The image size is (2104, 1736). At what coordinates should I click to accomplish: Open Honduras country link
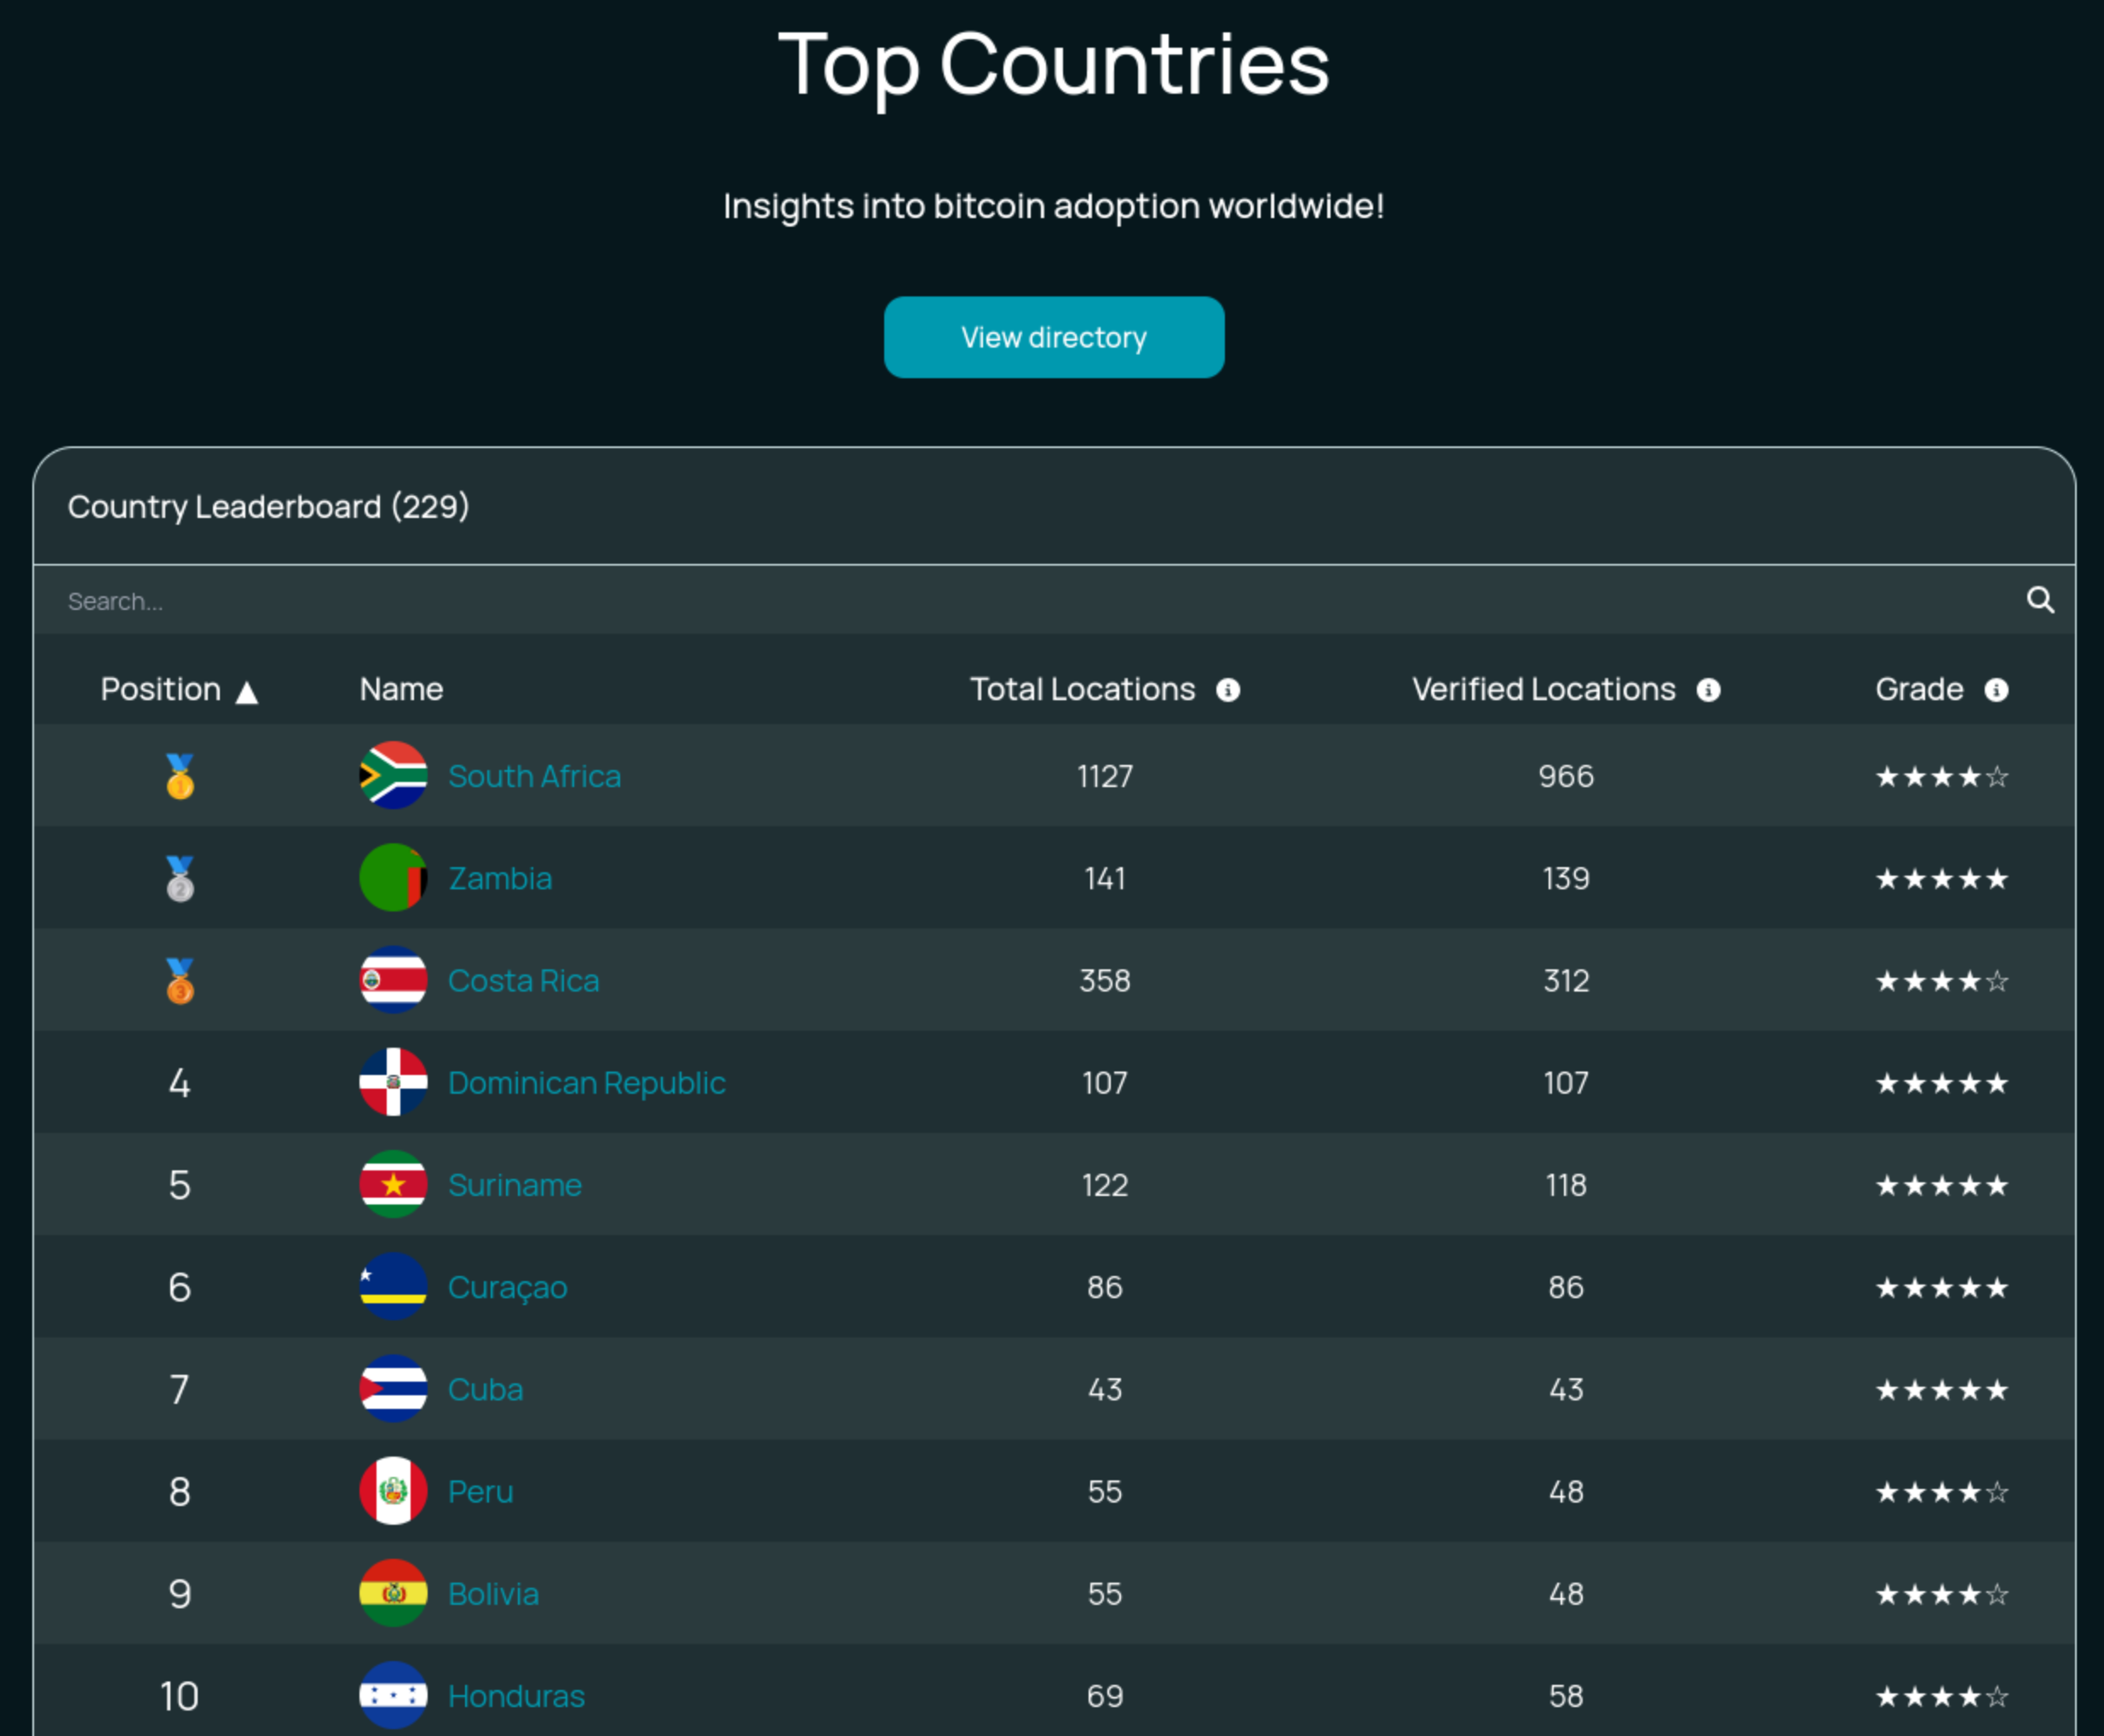pos(516,1696)
